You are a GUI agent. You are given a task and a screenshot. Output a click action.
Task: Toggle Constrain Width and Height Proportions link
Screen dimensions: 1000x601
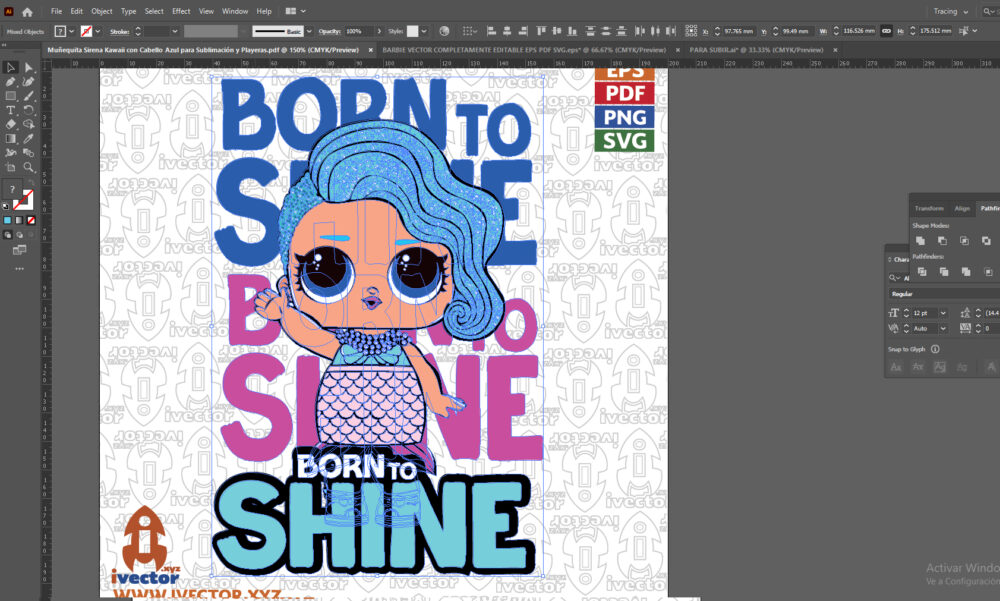point(886,31)
